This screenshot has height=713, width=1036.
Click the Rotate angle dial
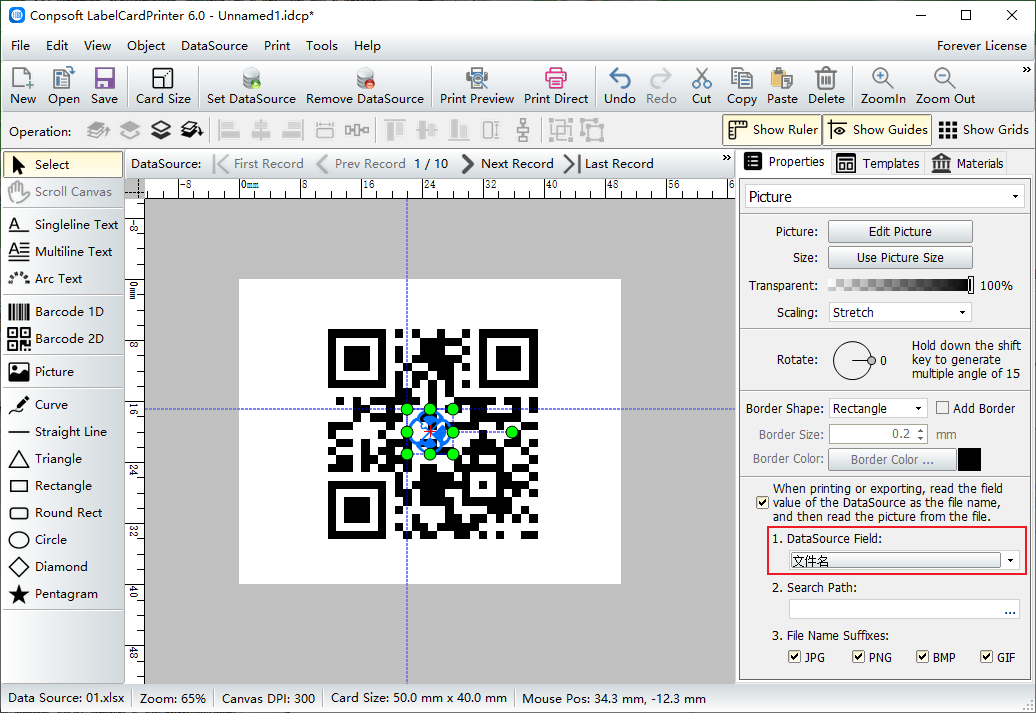pos(852,360)
